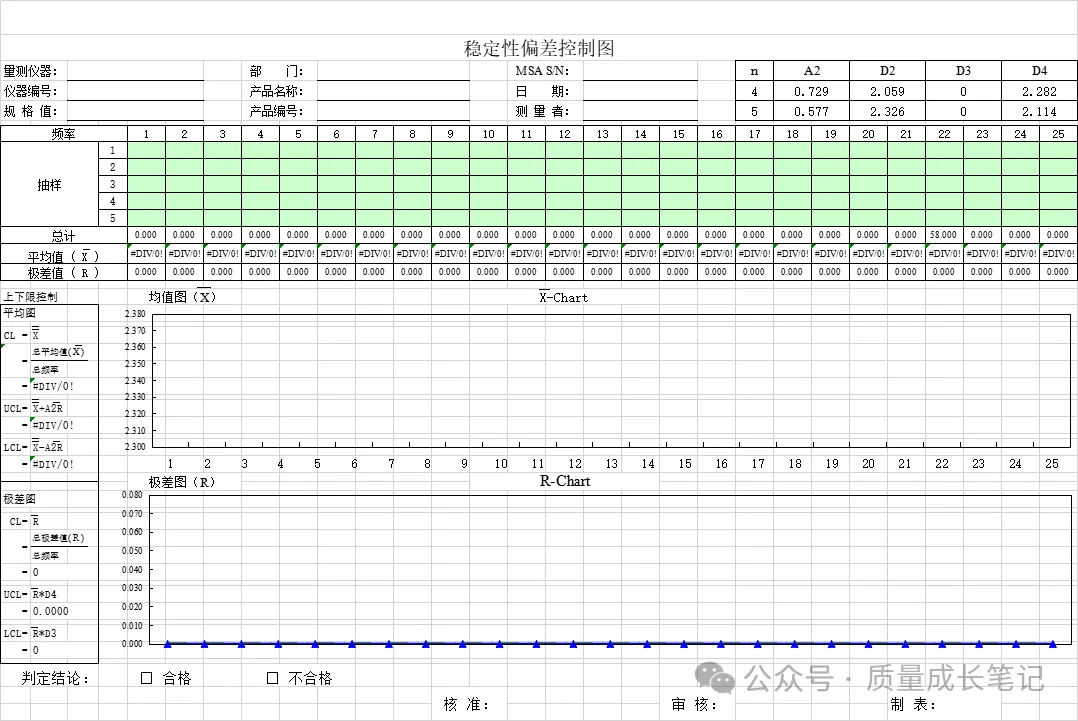Select the A2 header cell in constants table

point(812,71)
